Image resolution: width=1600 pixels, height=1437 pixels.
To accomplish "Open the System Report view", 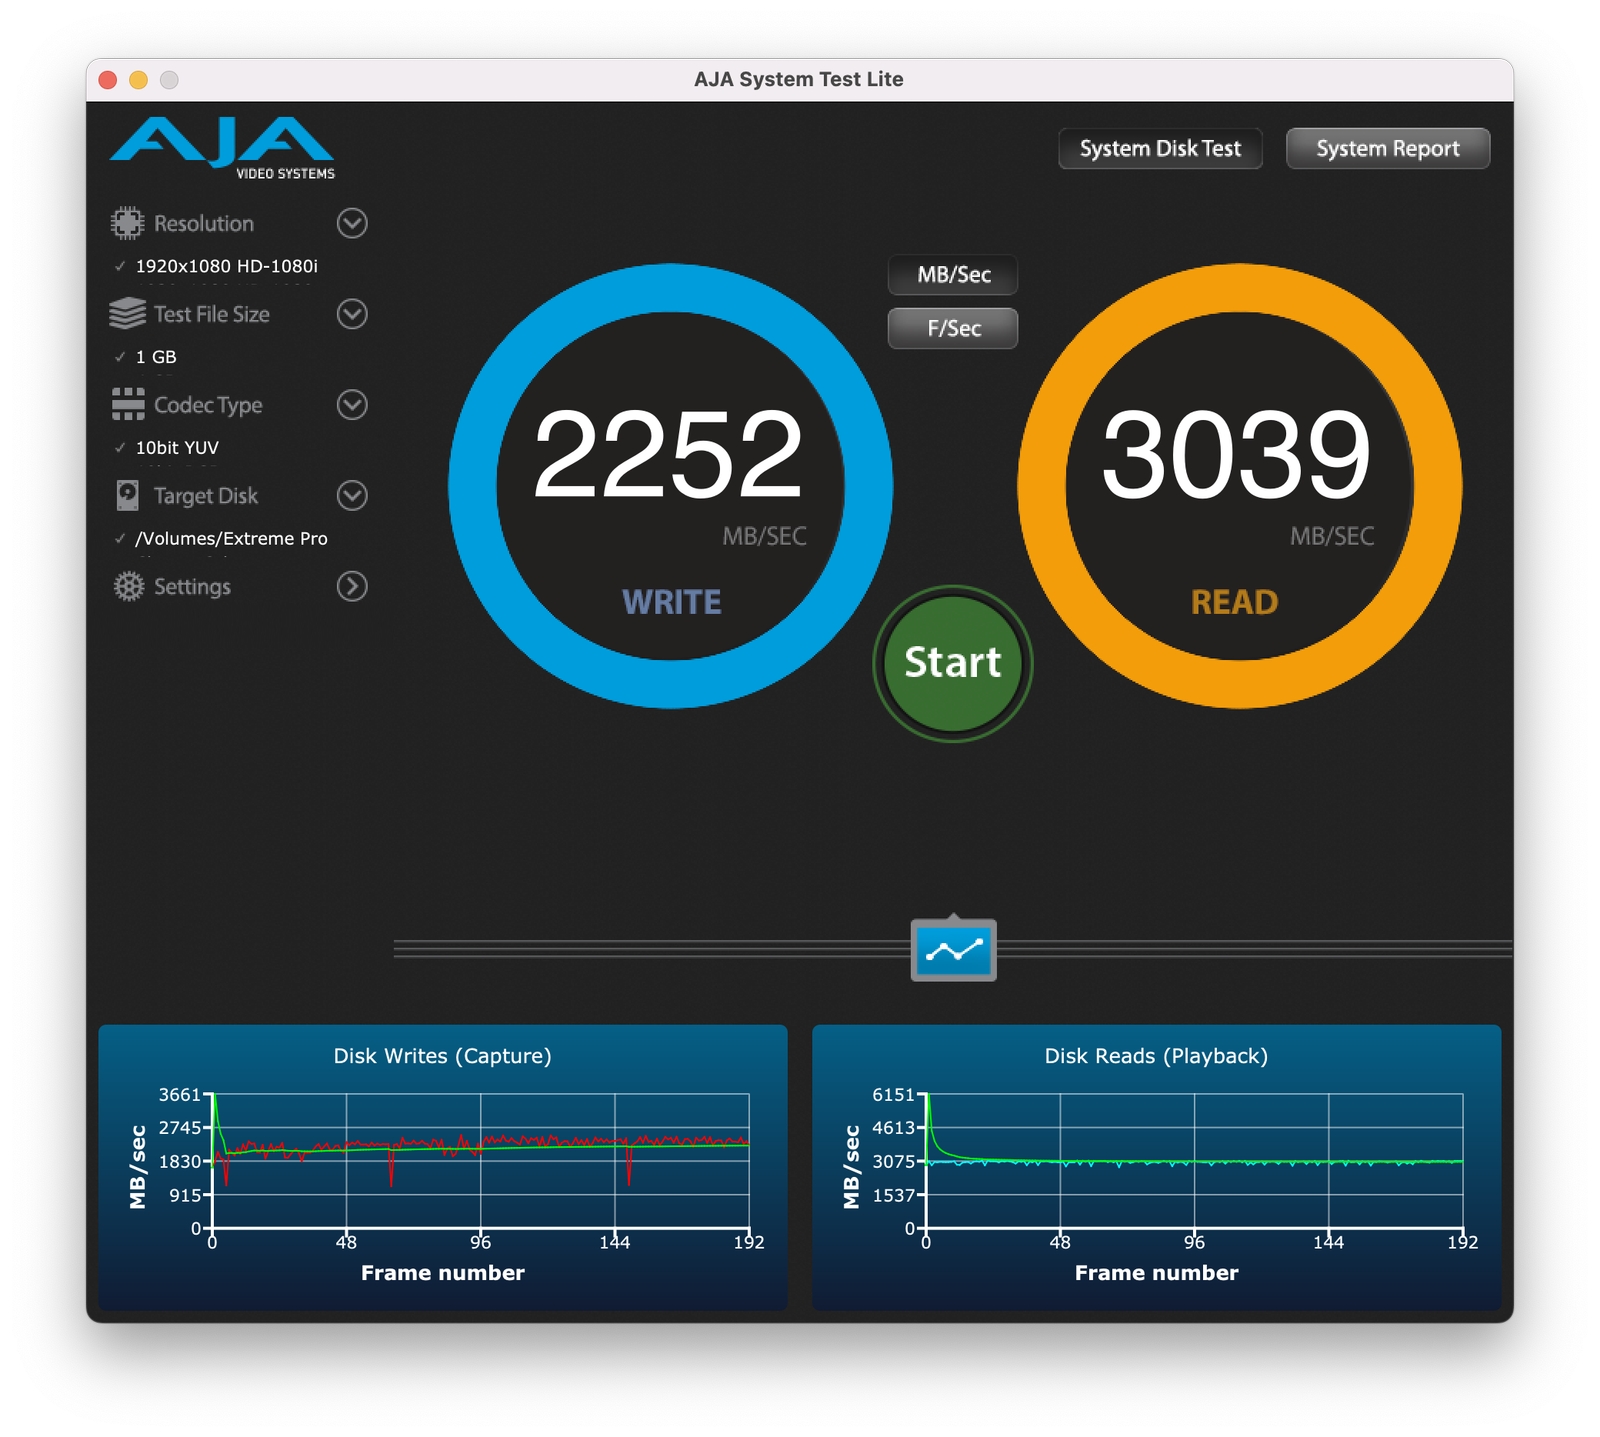I will coord(1388,149).
